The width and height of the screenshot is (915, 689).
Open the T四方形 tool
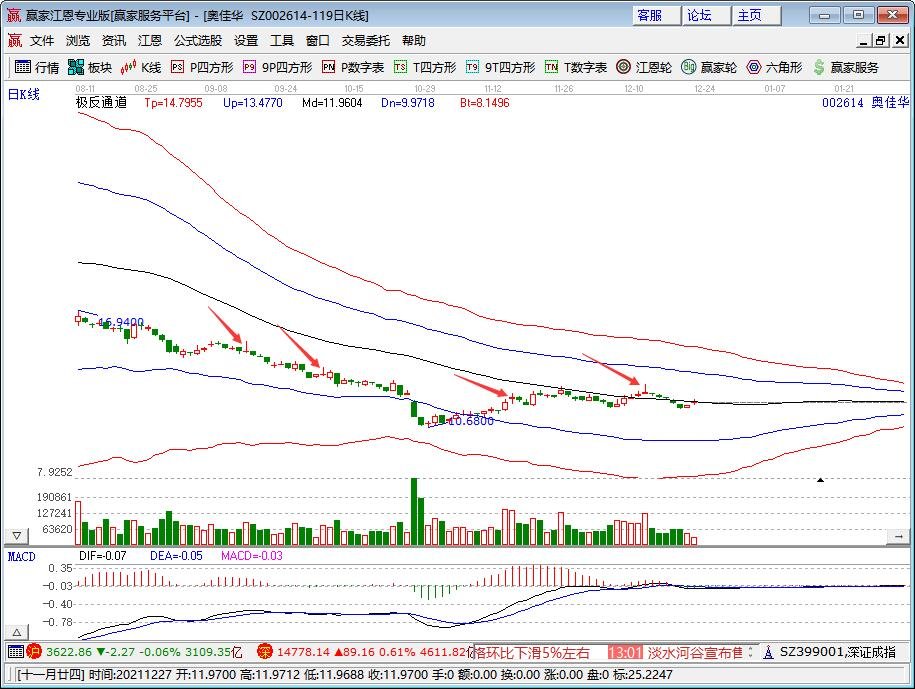coord(425,67)
